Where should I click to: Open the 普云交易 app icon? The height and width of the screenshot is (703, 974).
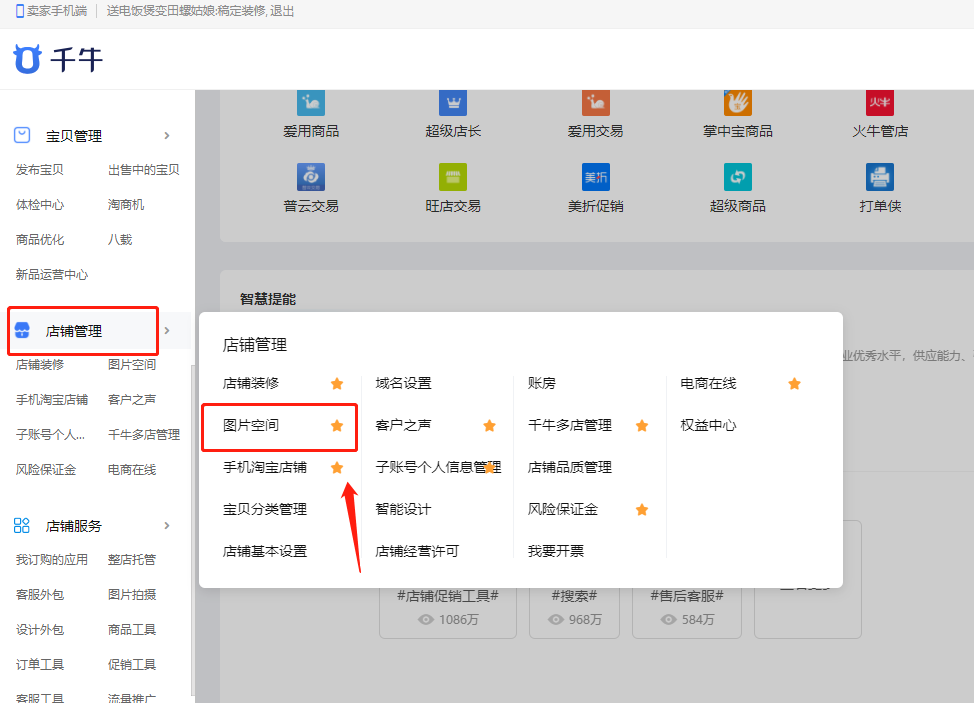tap(311, 177)
